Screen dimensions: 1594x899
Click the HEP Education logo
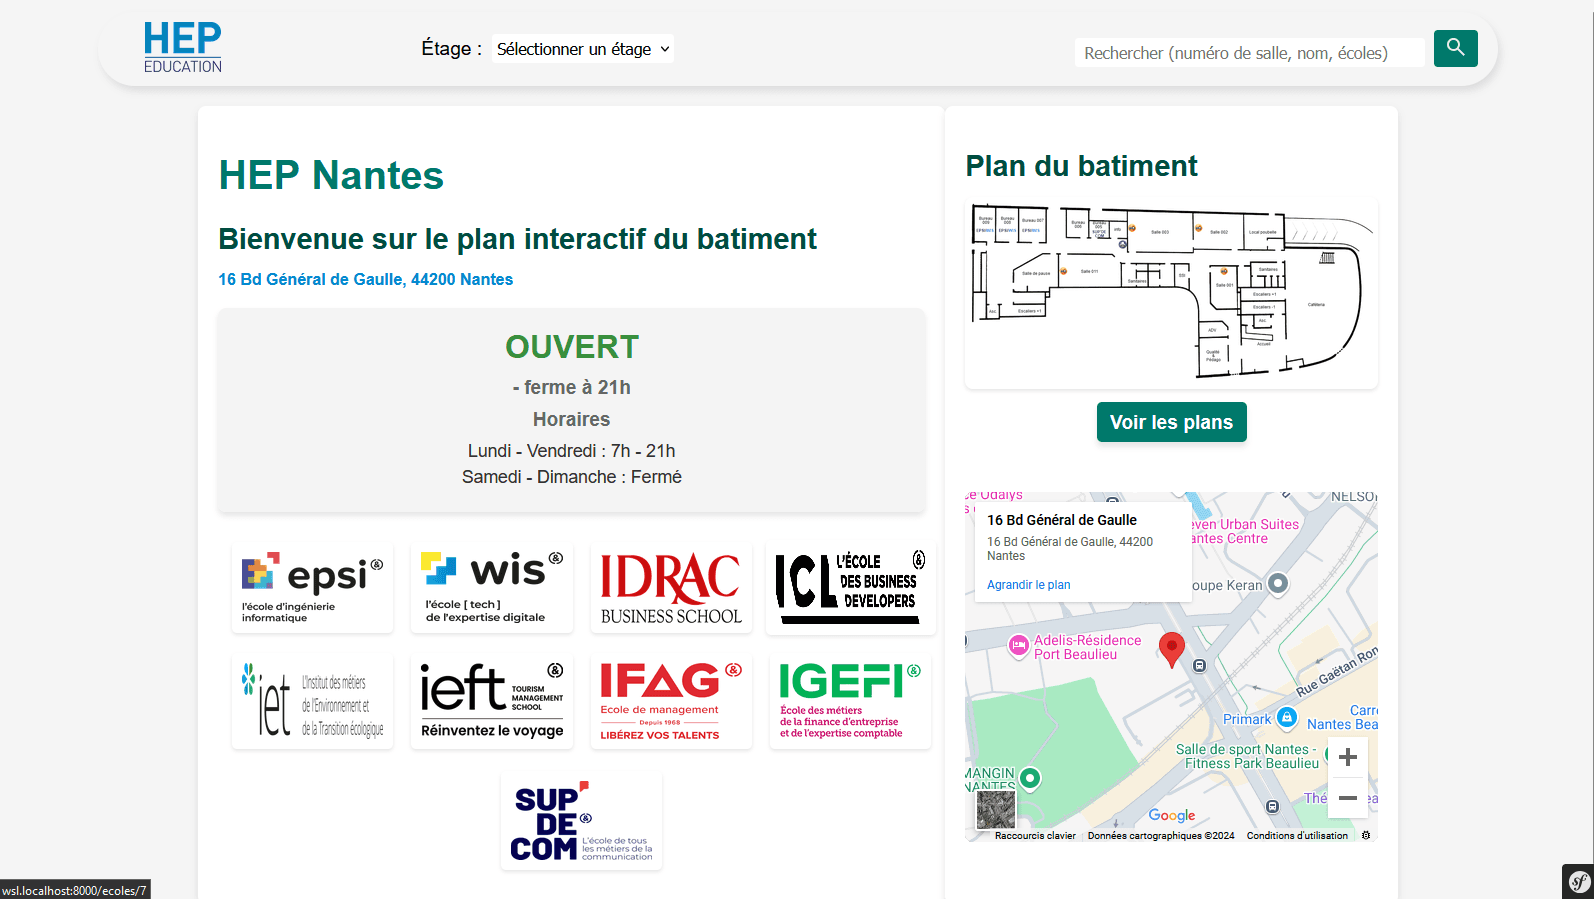[x=183, y=48]
